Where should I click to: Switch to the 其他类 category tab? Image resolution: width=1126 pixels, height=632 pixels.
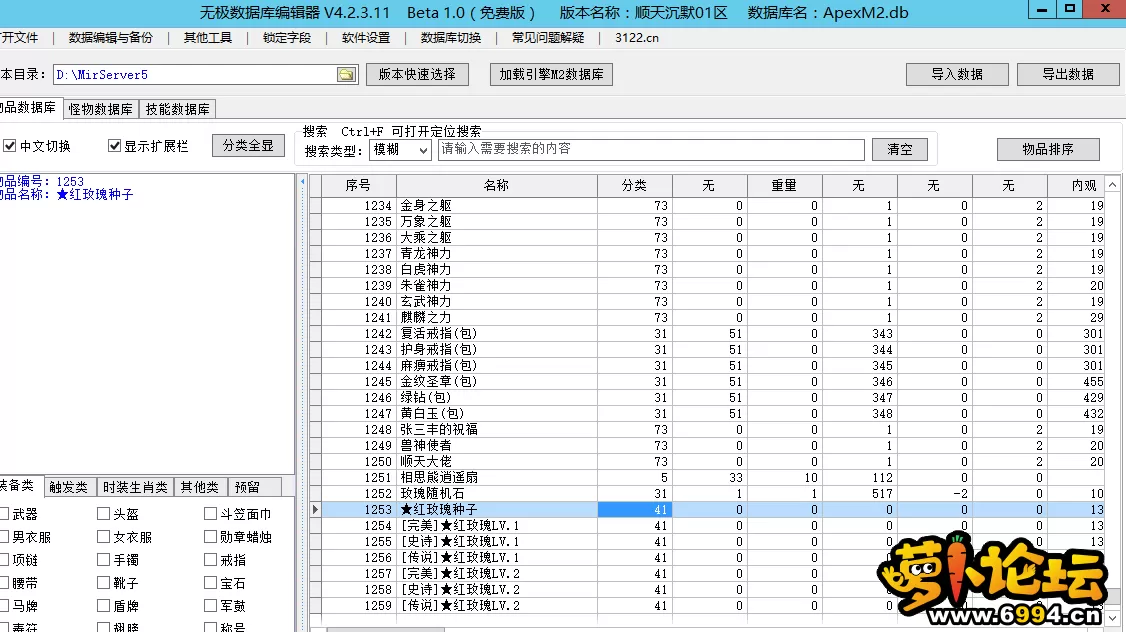(x=200, y=487)
